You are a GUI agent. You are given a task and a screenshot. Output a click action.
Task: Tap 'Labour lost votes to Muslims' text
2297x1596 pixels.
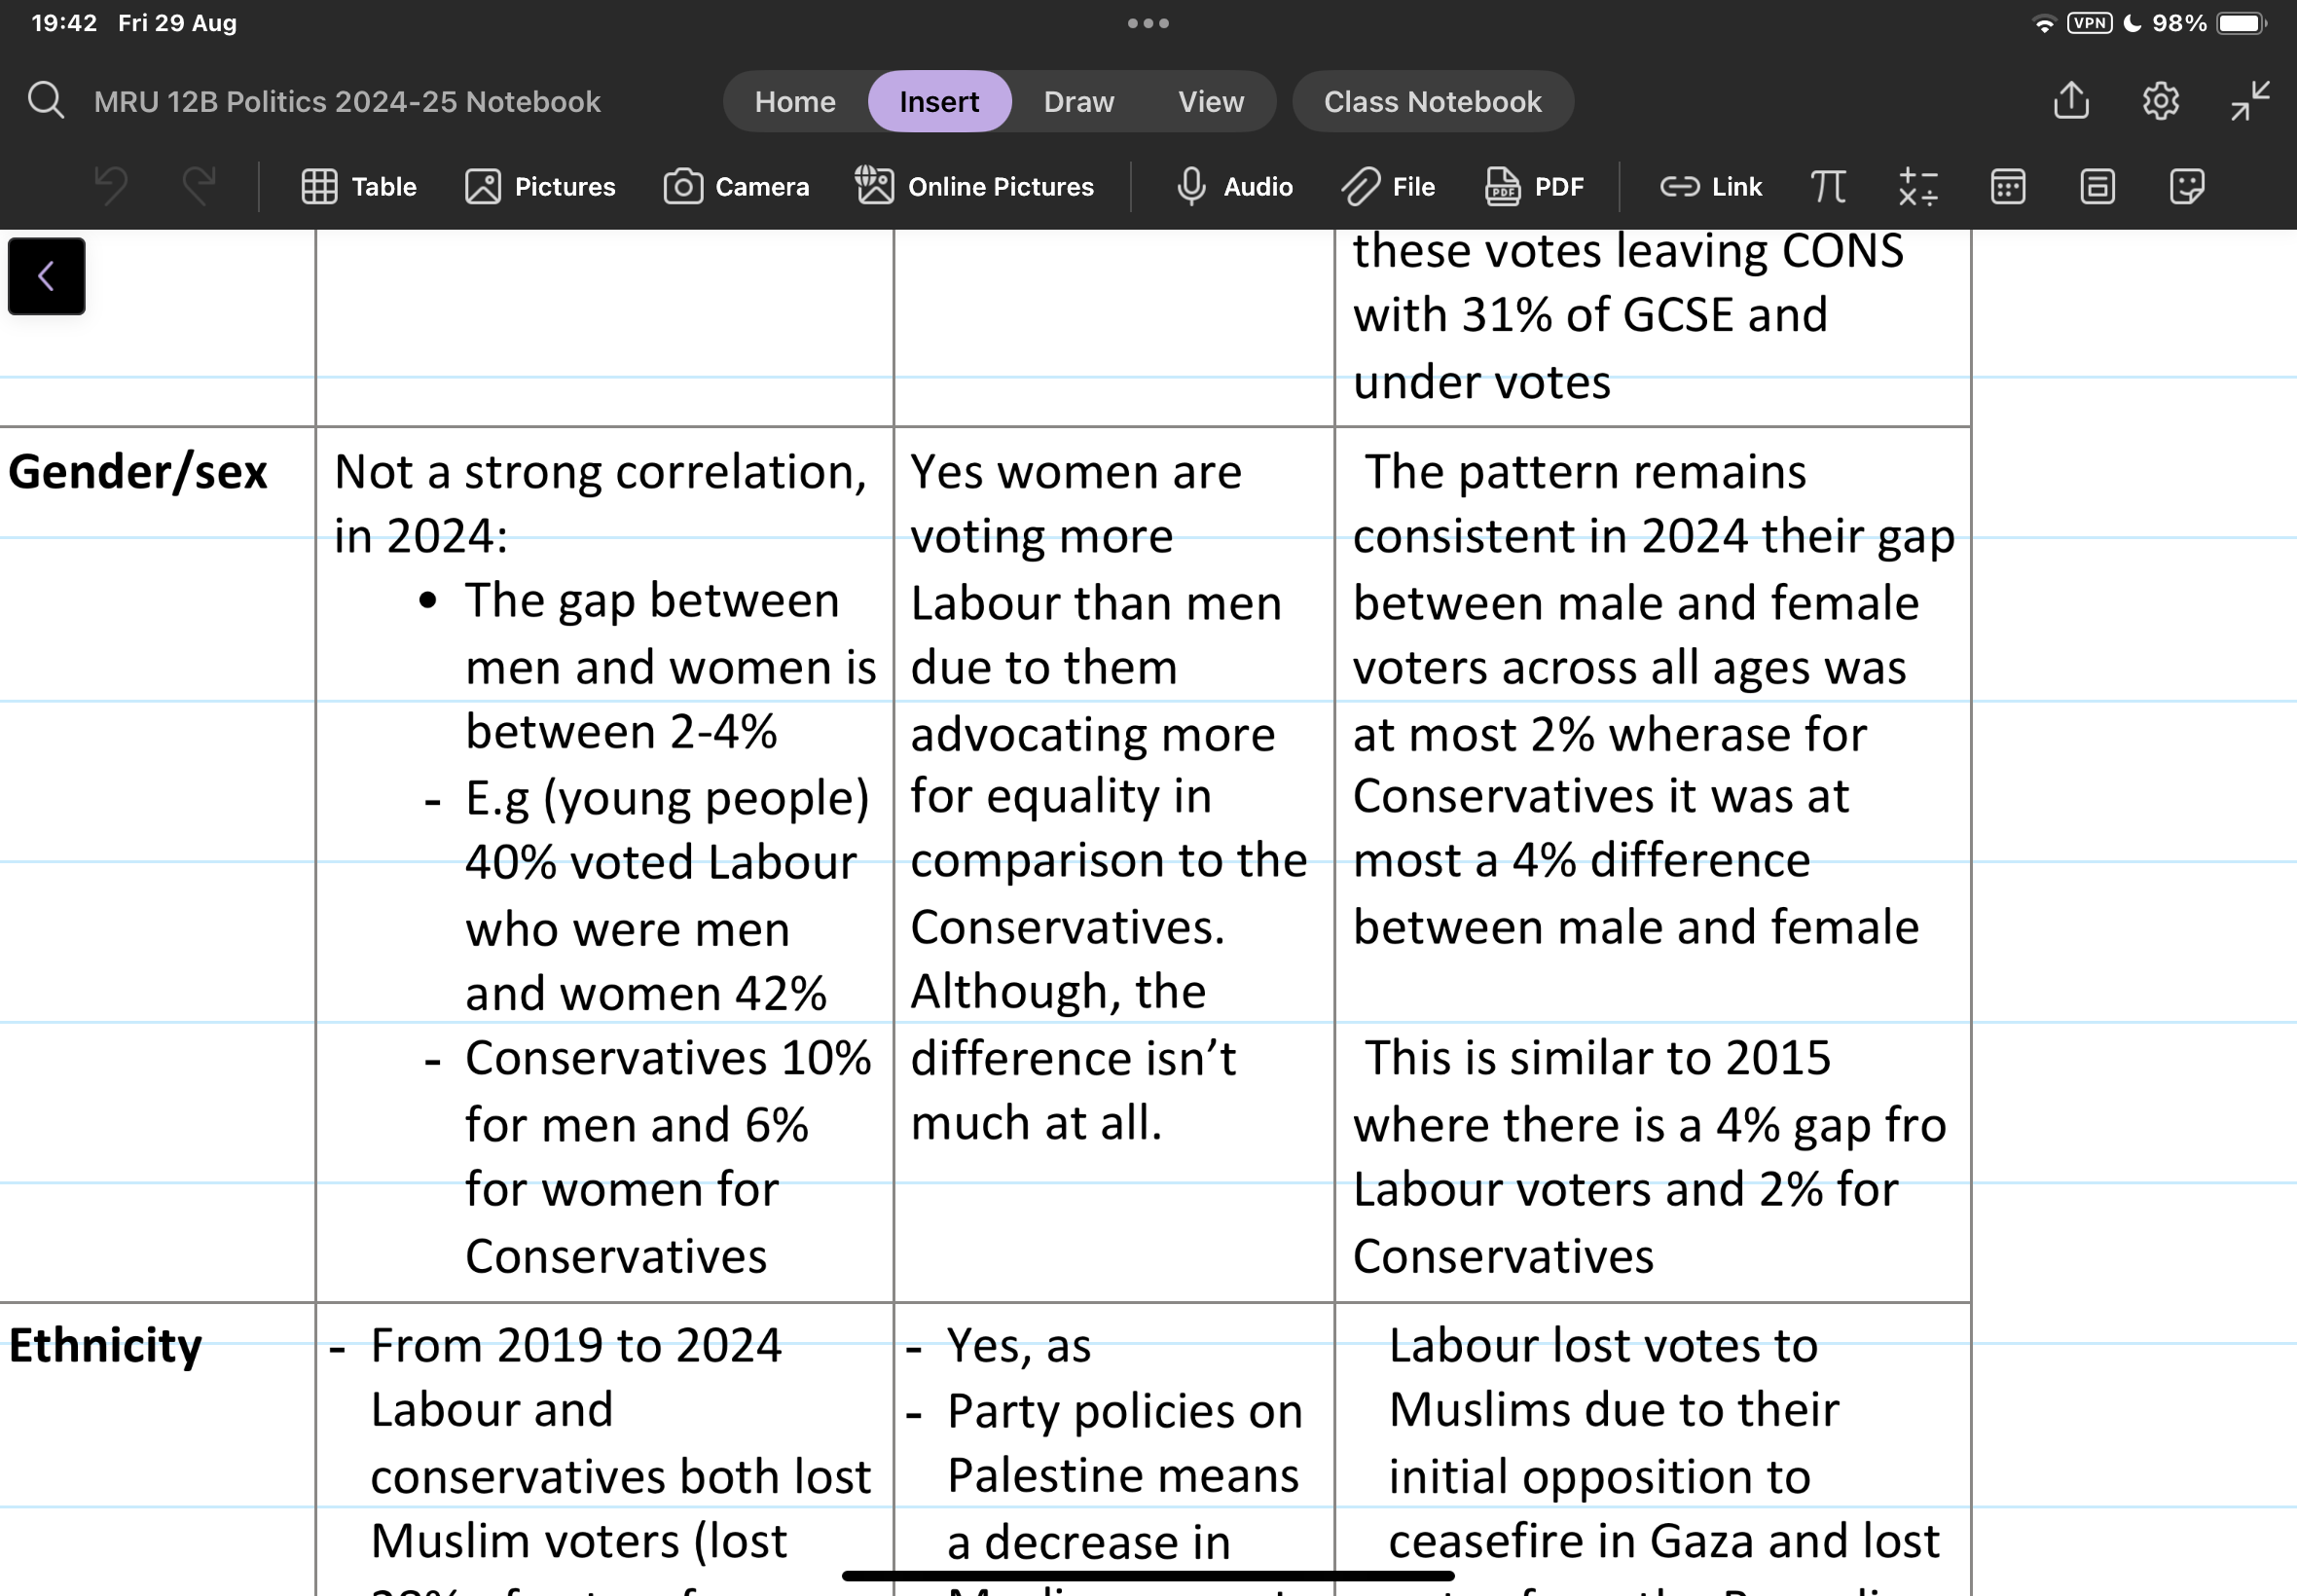(1613, 1377)
